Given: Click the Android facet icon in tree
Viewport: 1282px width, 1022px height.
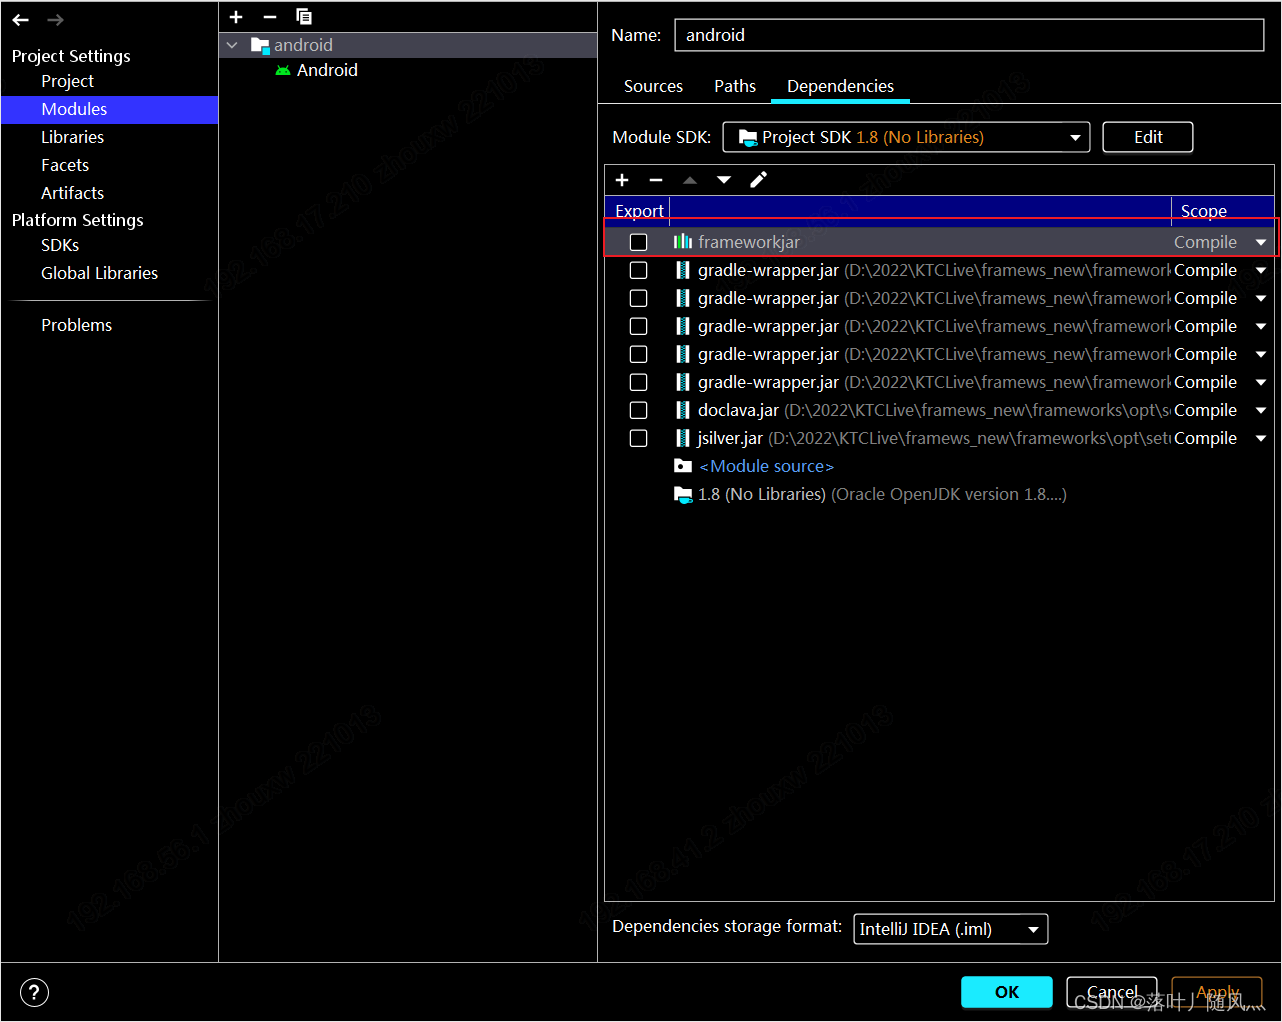Looking at the screenshot, I should pos(283,70).
